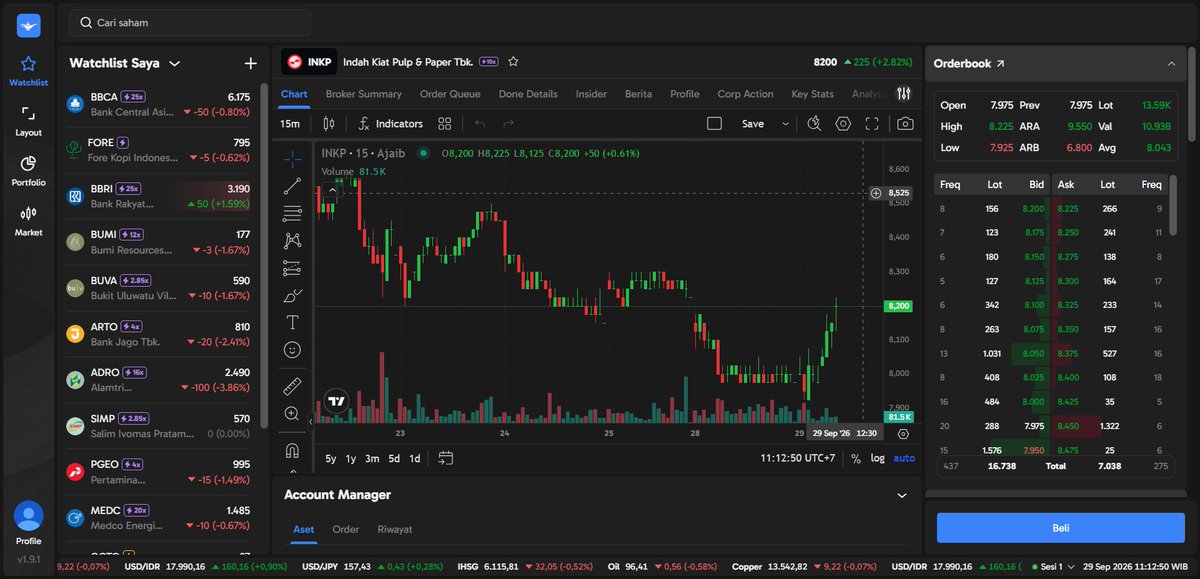Switch to the Insider tab

coord(591,94)
